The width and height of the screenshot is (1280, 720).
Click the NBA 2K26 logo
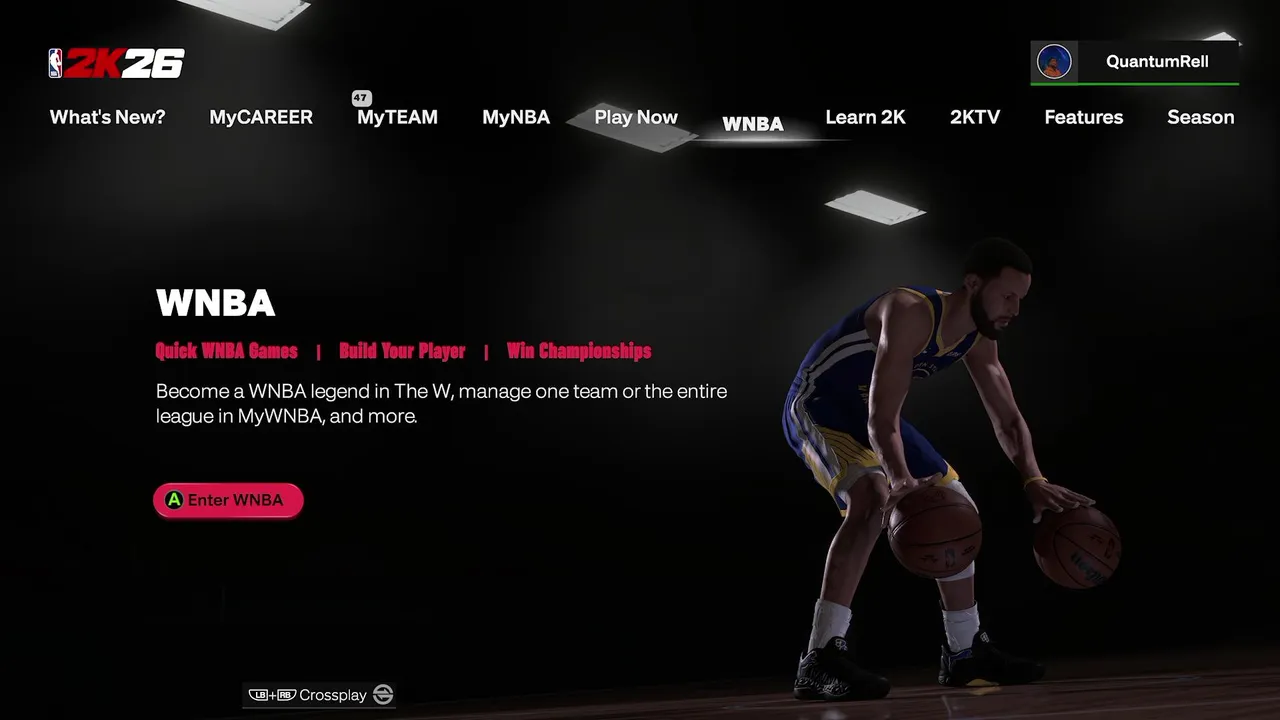coord(117,63)
